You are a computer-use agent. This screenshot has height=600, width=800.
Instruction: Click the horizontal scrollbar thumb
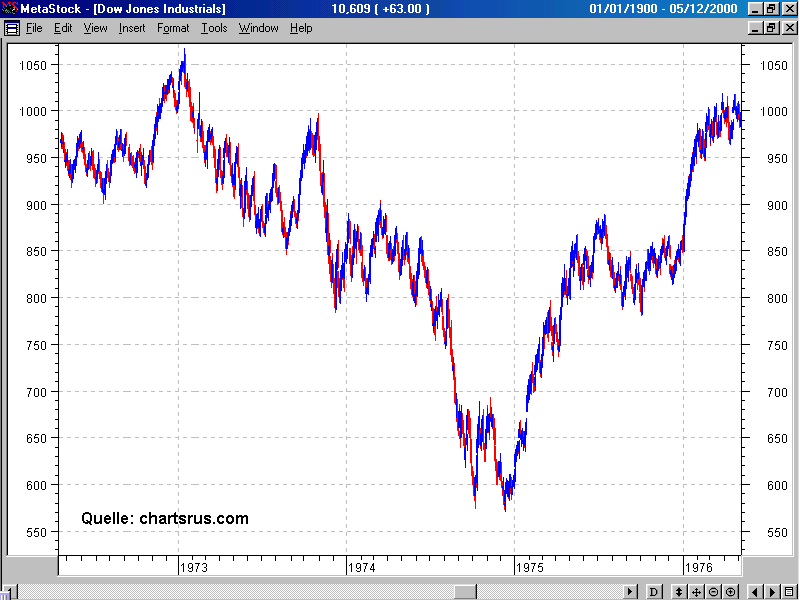(465, 592)
